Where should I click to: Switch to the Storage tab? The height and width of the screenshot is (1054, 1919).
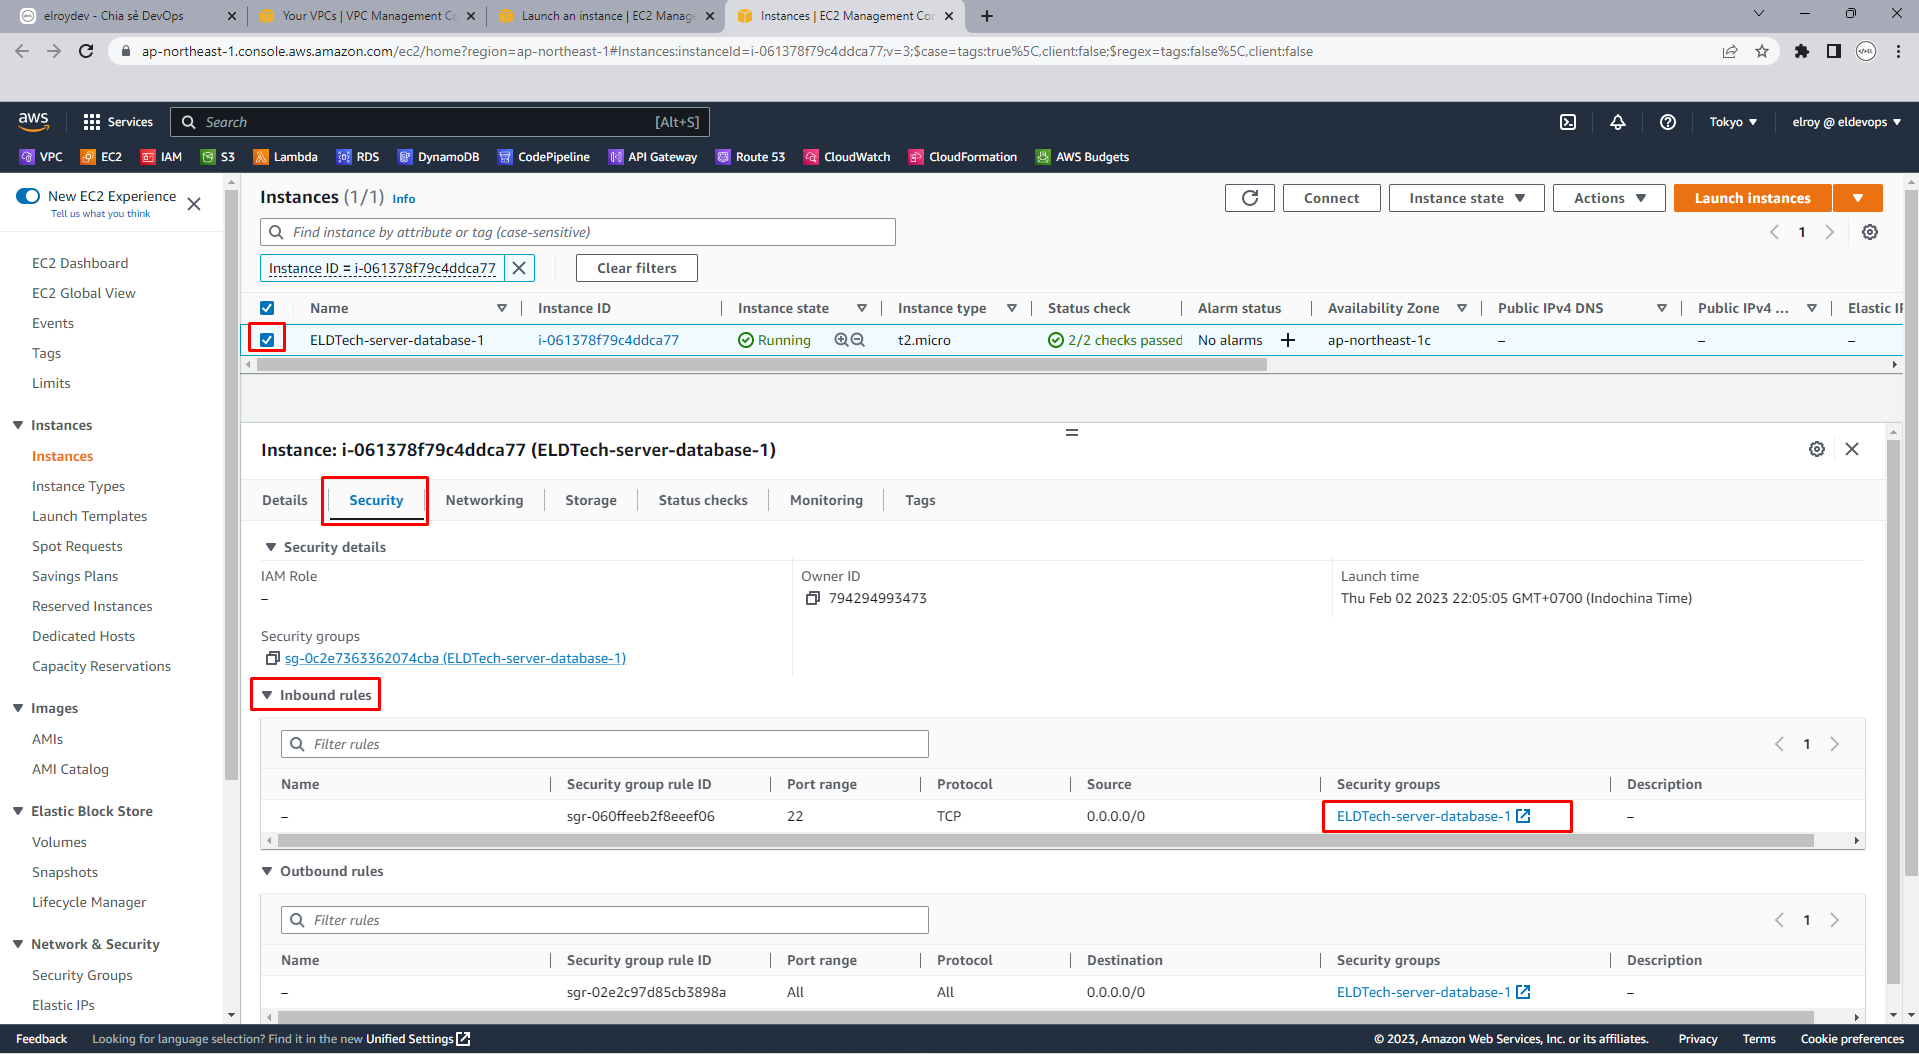click(x=591, y=500)
